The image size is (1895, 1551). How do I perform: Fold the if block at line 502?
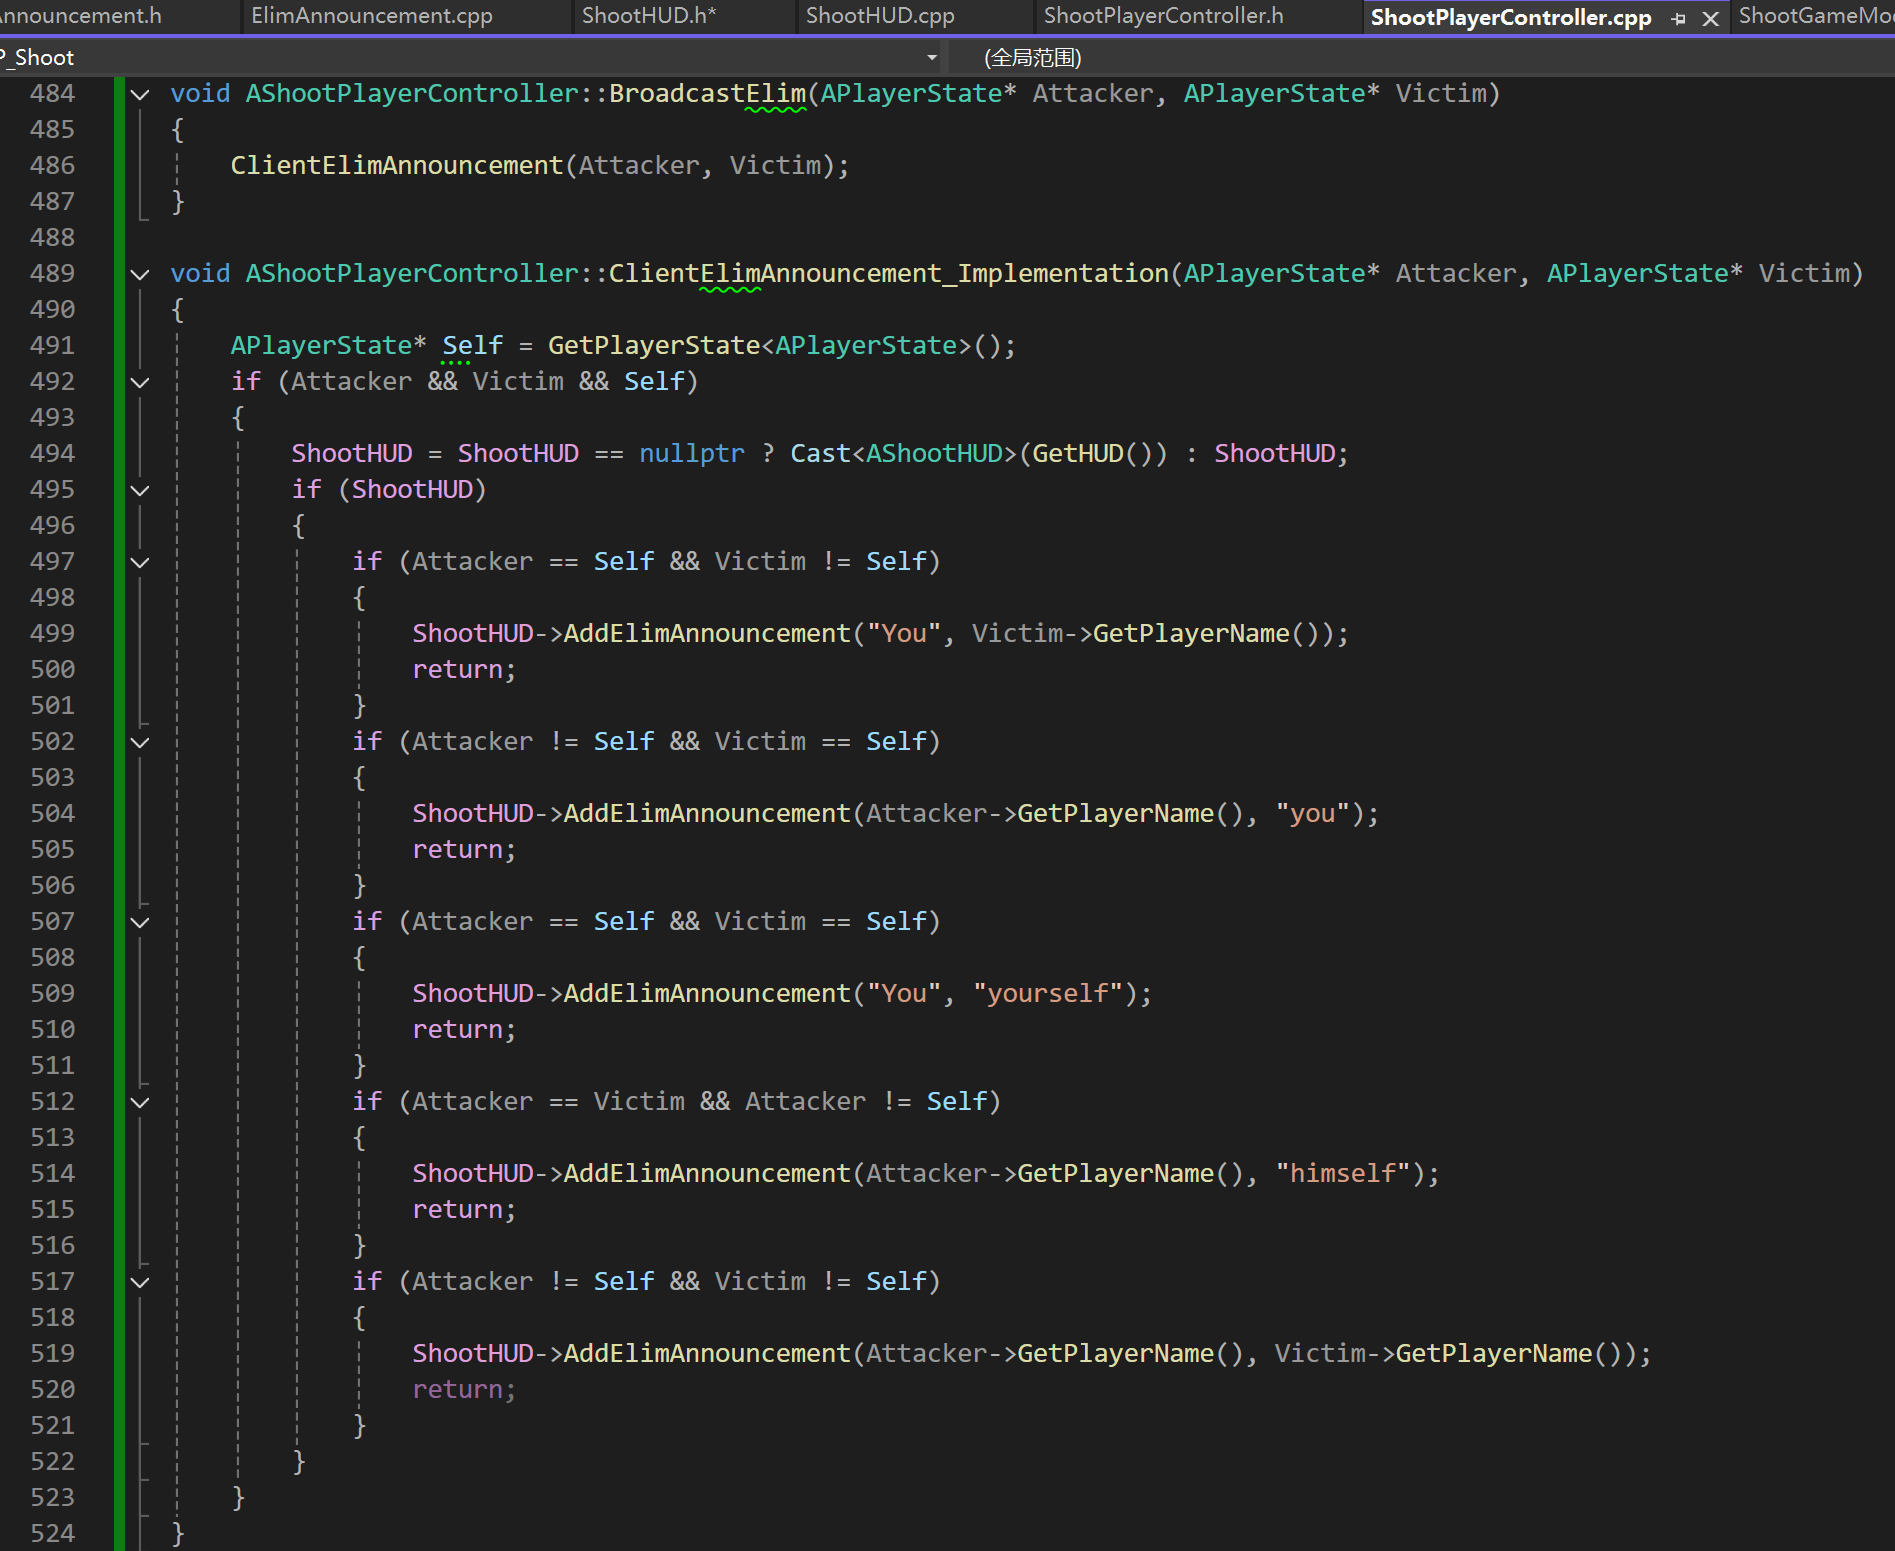point(140,742)
